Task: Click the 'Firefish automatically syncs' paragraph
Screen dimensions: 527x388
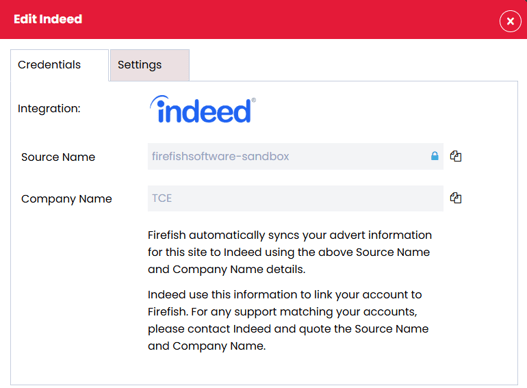Action: pyautogui.click(x=289, y=252)
